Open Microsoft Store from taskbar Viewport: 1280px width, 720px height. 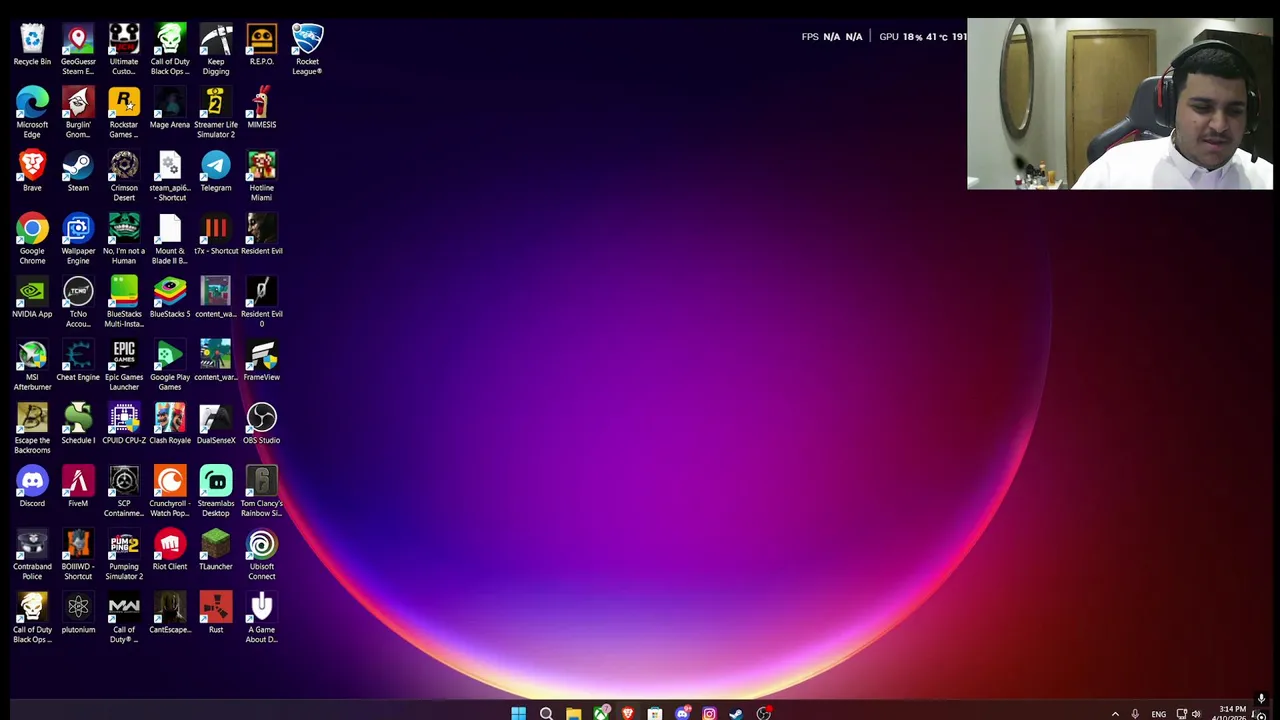[x=654, y=713]
